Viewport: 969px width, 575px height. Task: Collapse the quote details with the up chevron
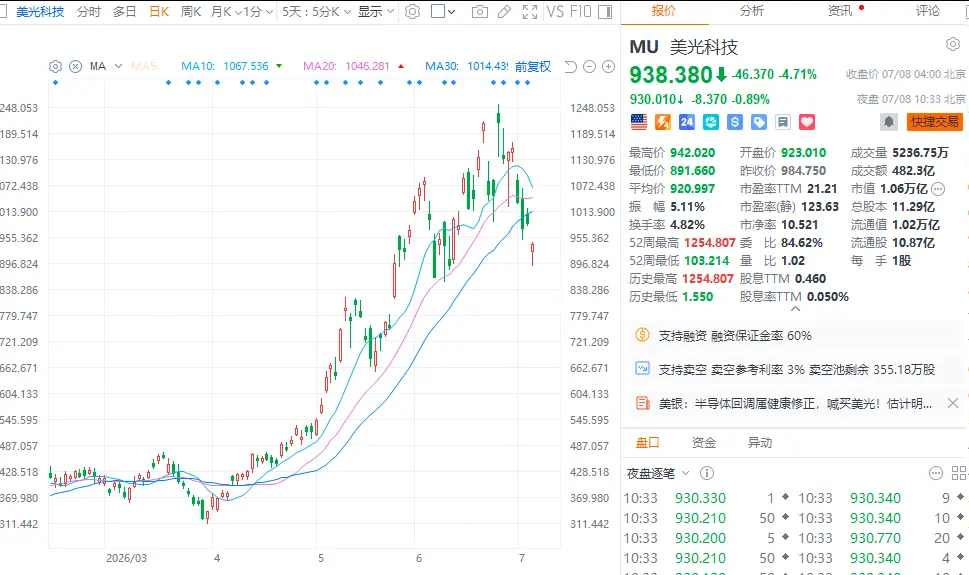pos(795,309)
